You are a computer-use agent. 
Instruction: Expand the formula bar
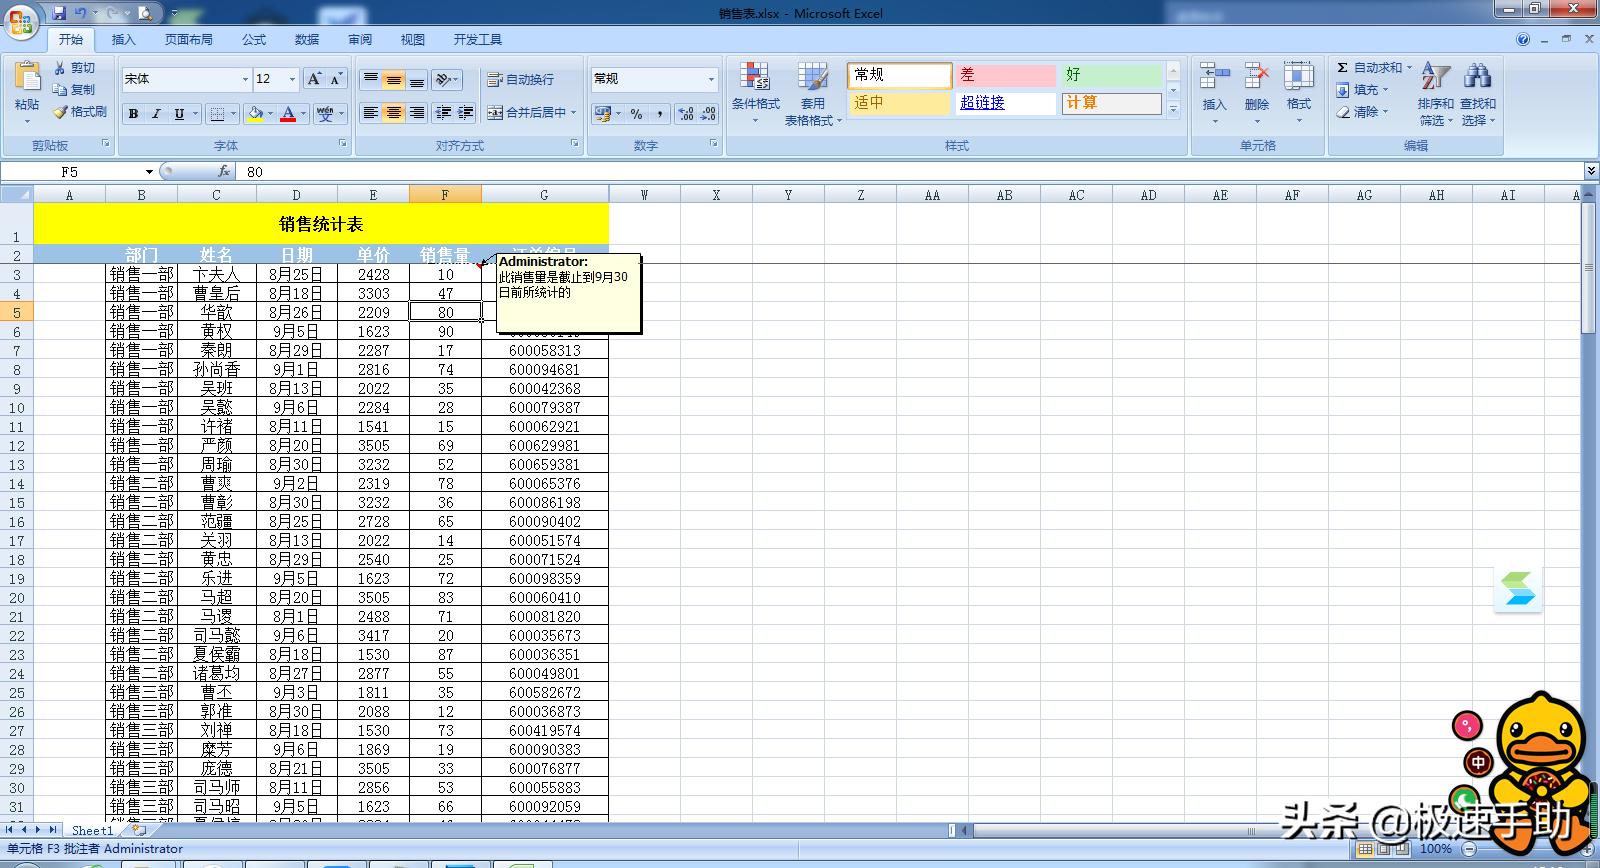[x=1591, y=171]
